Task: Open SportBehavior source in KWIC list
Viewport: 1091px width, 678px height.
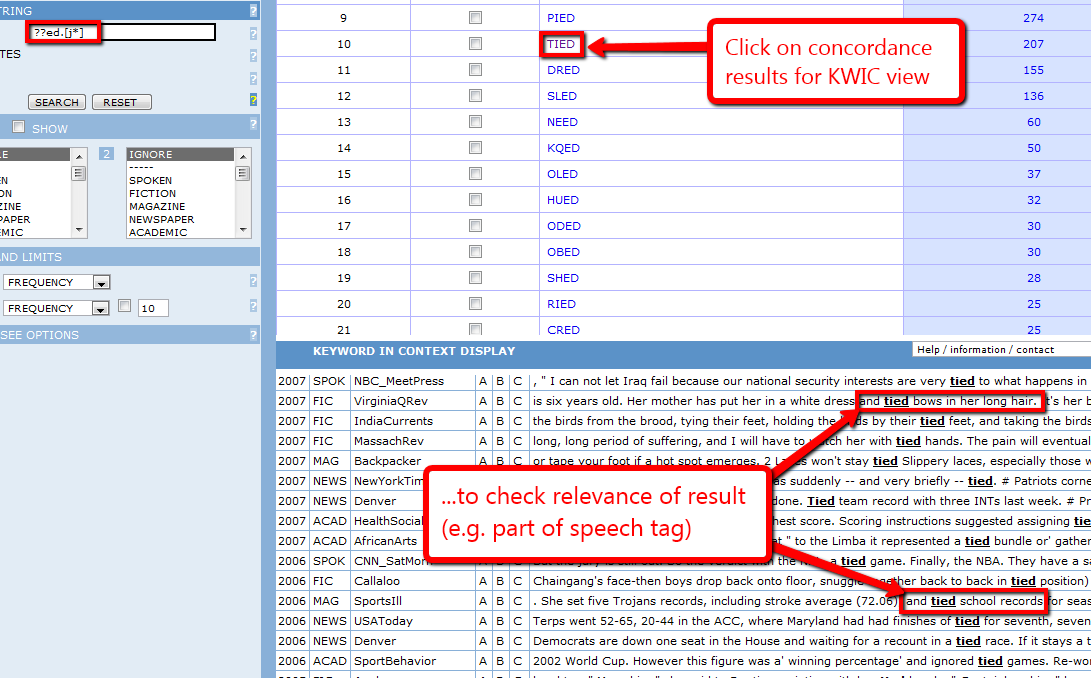Action: click(395, 661)
